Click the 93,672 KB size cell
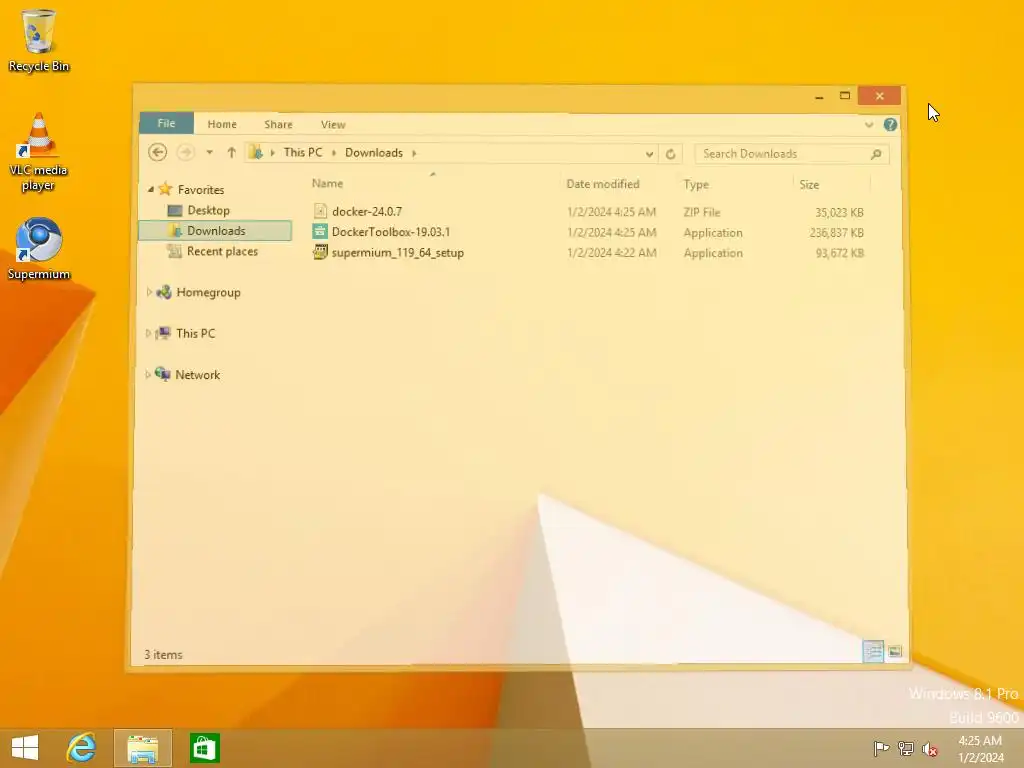 pyautogui.click(x=839, y=253)
